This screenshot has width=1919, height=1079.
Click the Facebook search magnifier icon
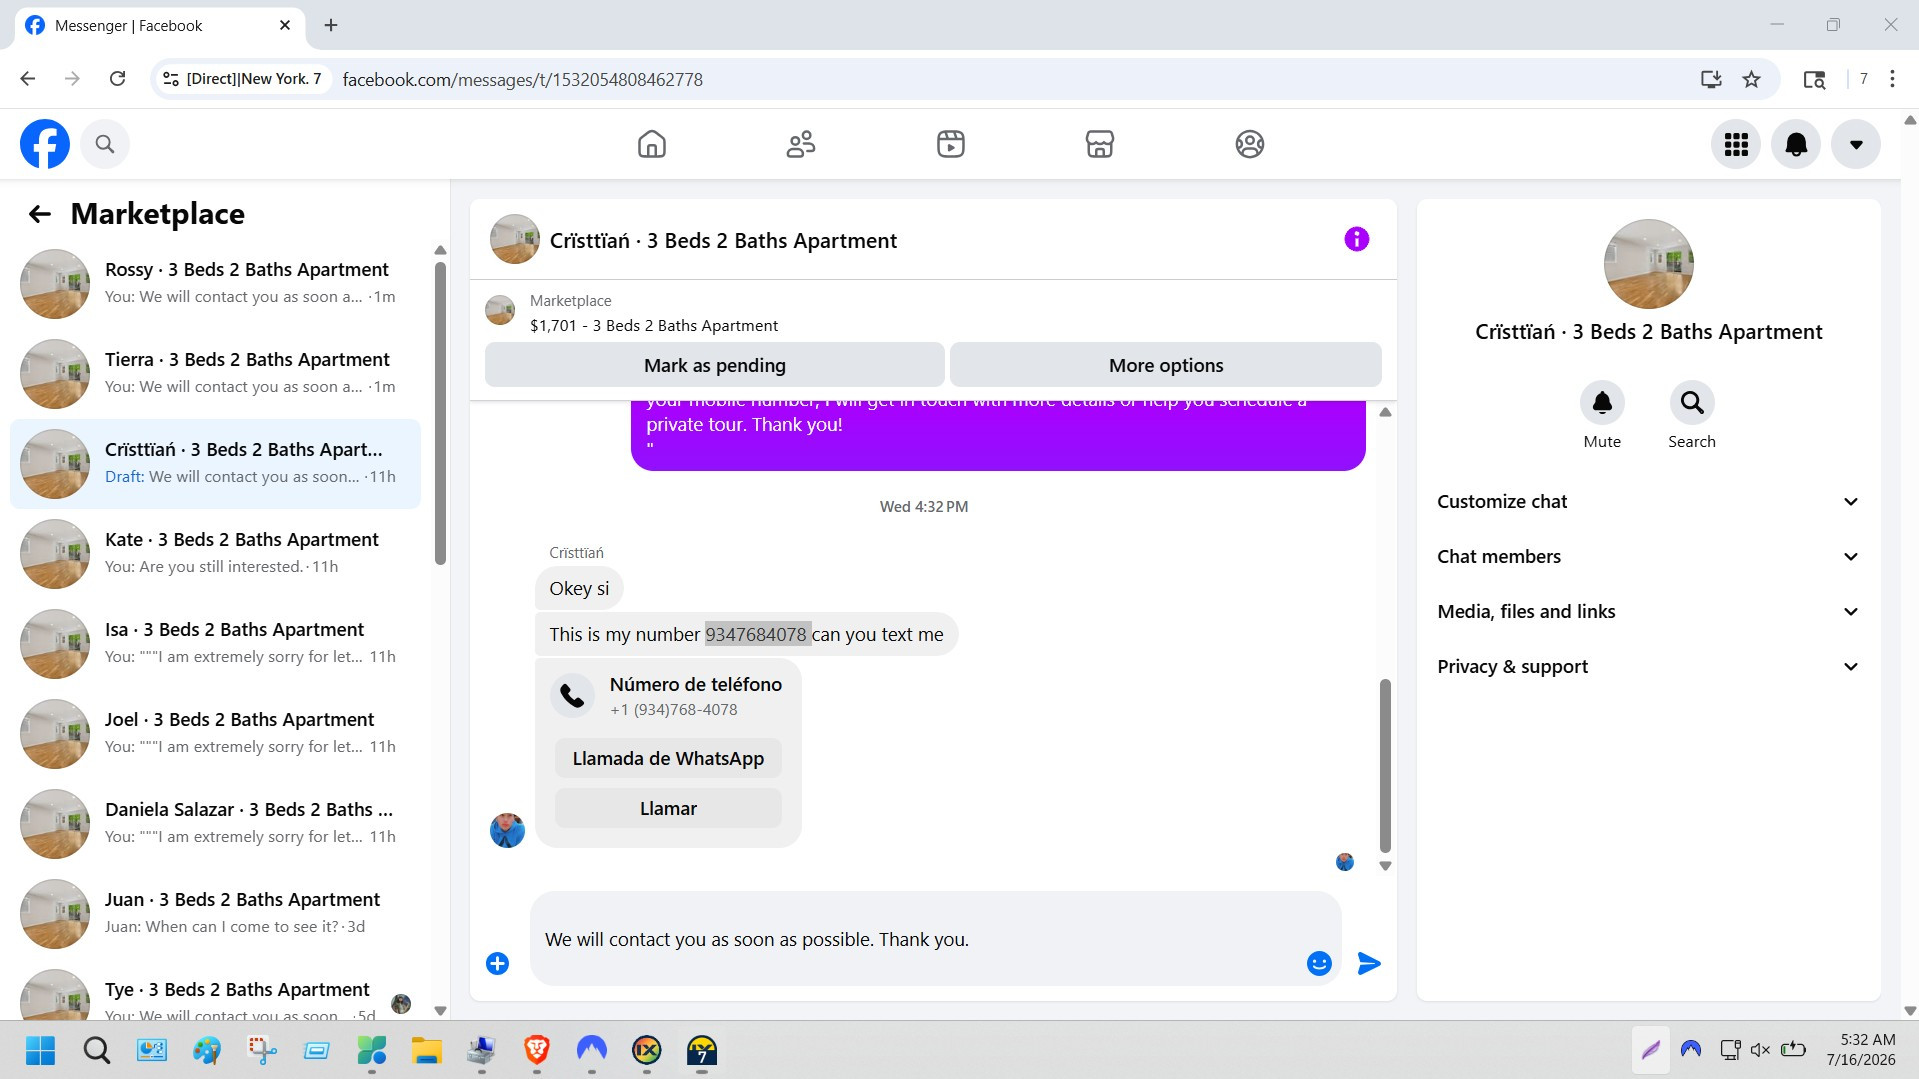click(105, 144)
